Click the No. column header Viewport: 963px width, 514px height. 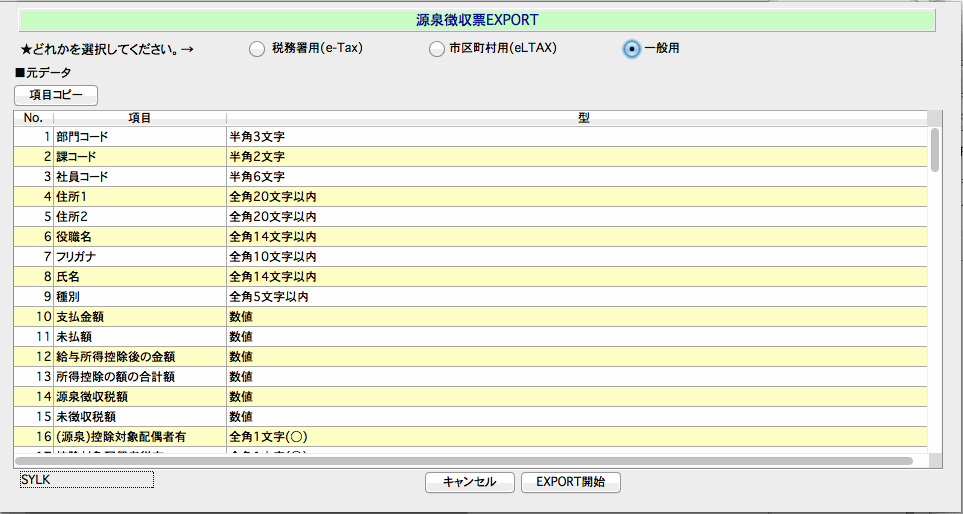33,118
